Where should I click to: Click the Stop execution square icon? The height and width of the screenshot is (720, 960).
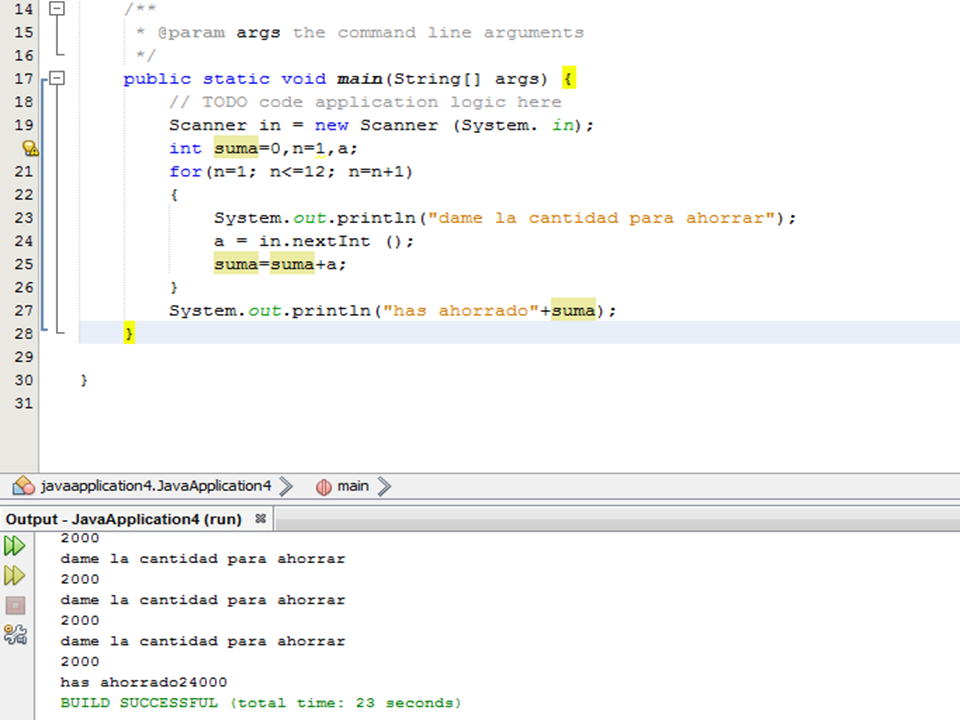click(14, 604)
